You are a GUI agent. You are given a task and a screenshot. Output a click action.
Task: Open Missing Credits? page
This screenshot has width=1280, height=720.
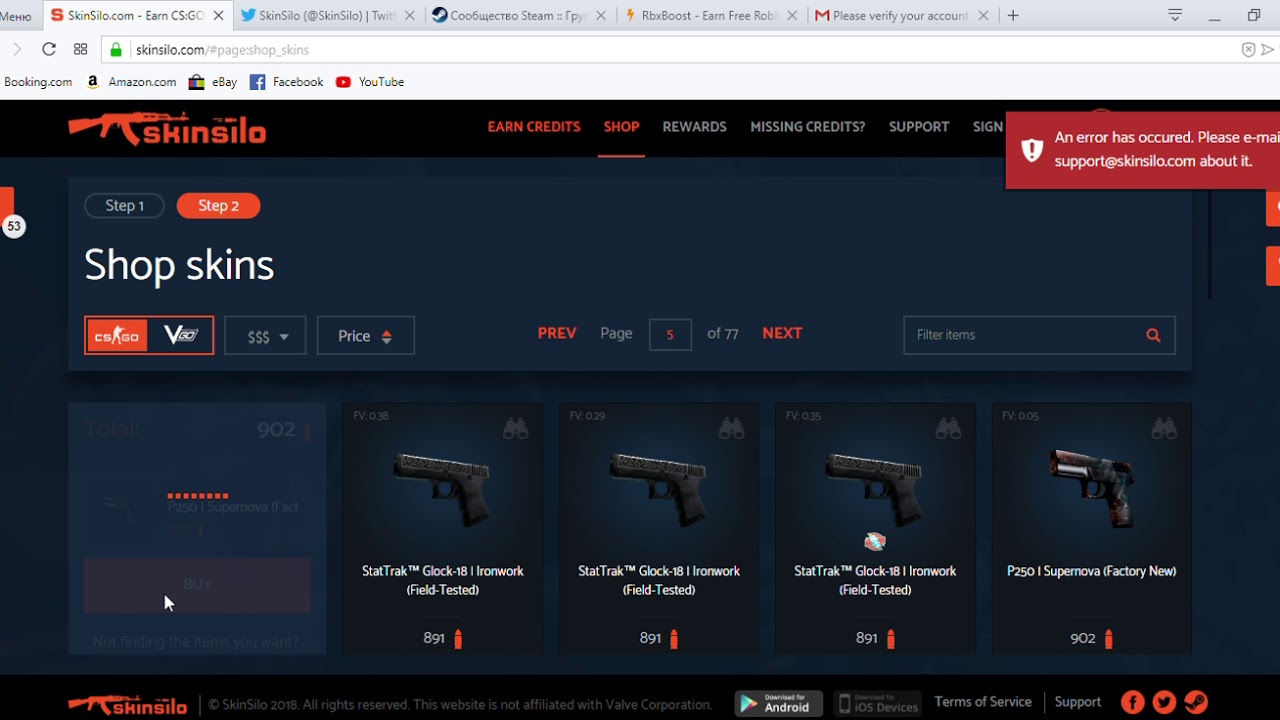[x=808, y=127]
